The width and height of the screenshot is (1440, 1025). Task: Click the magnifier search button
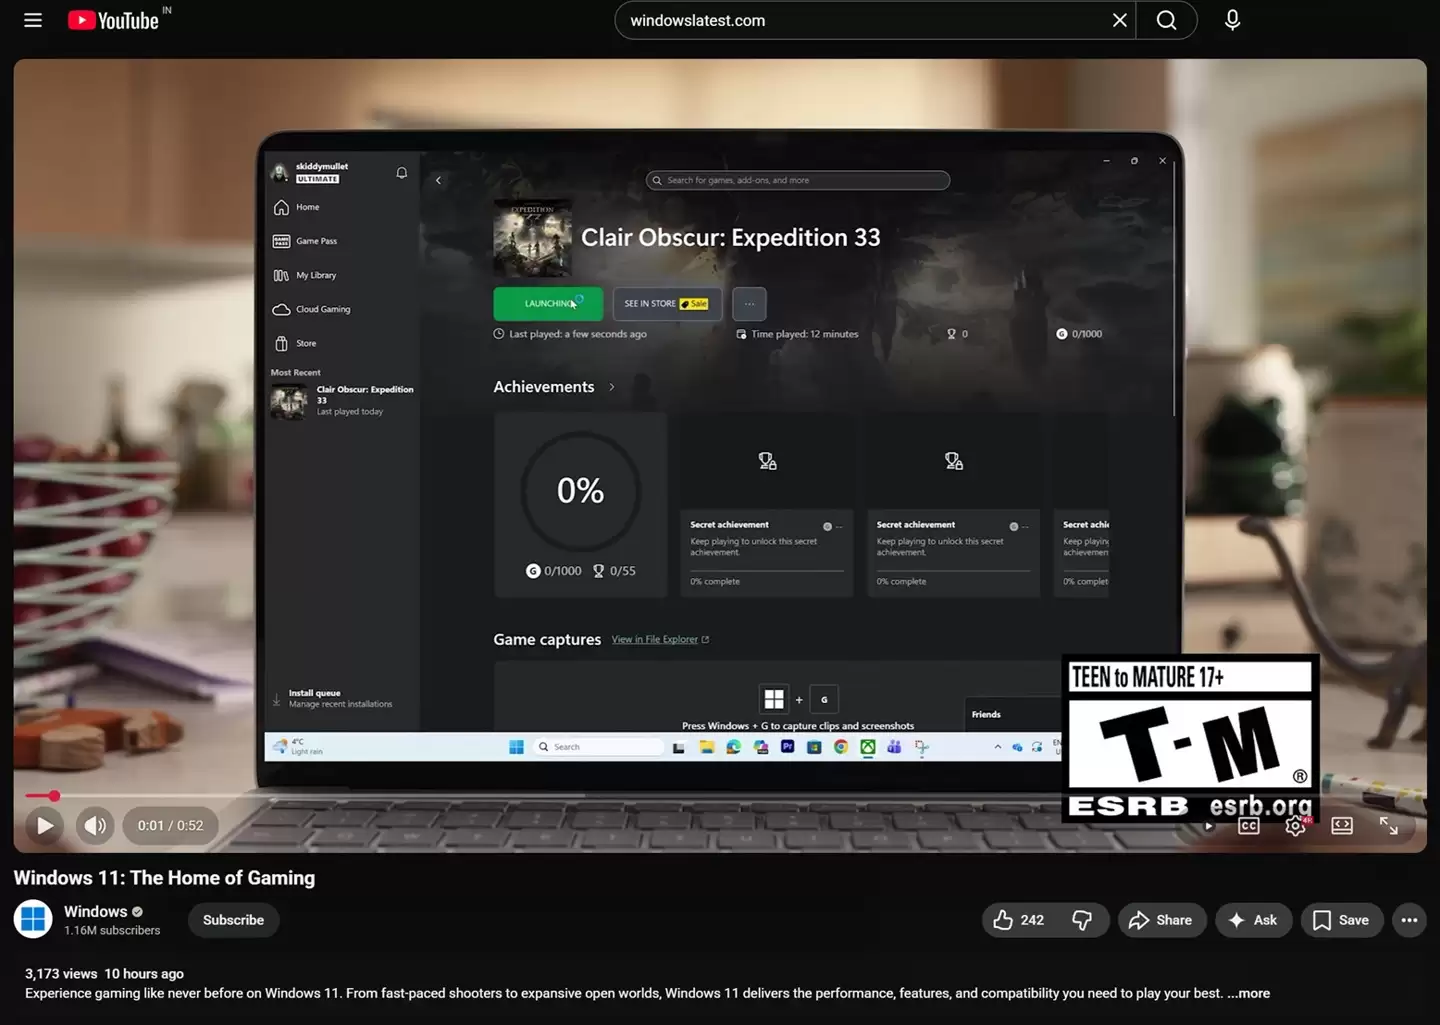click(x=1166, y=20)
